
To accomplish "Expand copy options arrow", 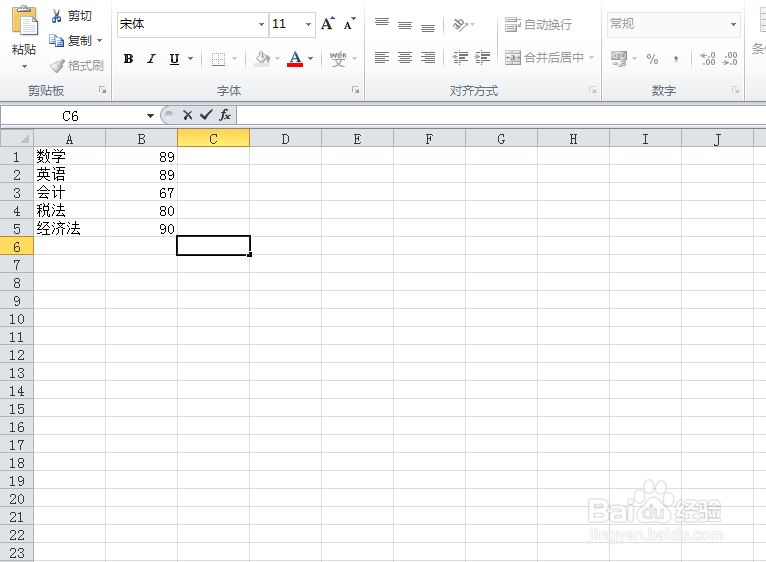I will [x=100, y=41].
